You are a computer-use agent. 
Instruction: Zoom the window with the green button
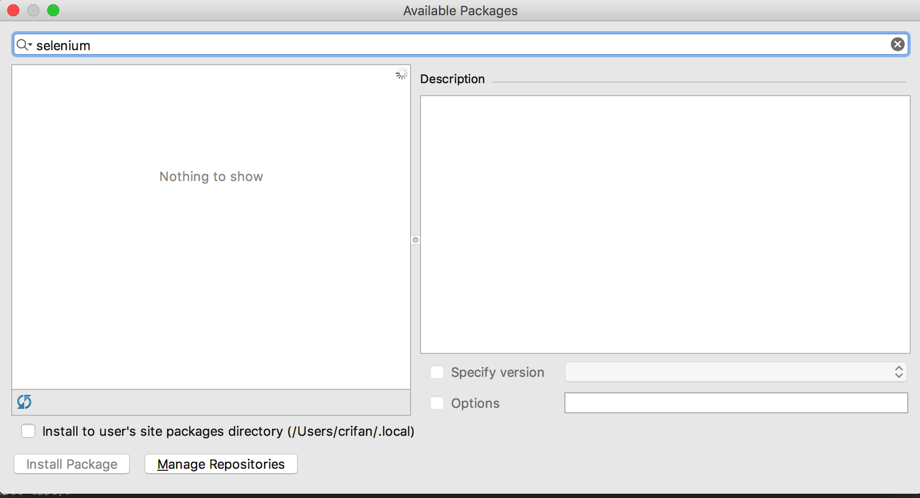(53, 11)
